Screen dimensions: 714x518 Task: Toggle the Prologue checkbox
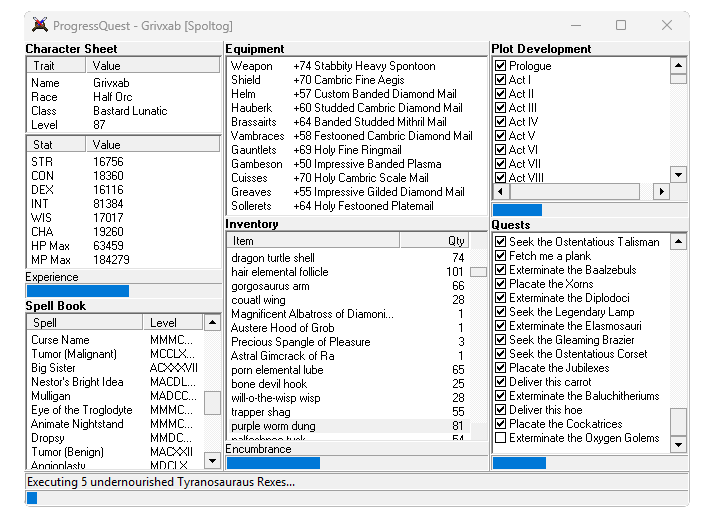pos(502,66)
